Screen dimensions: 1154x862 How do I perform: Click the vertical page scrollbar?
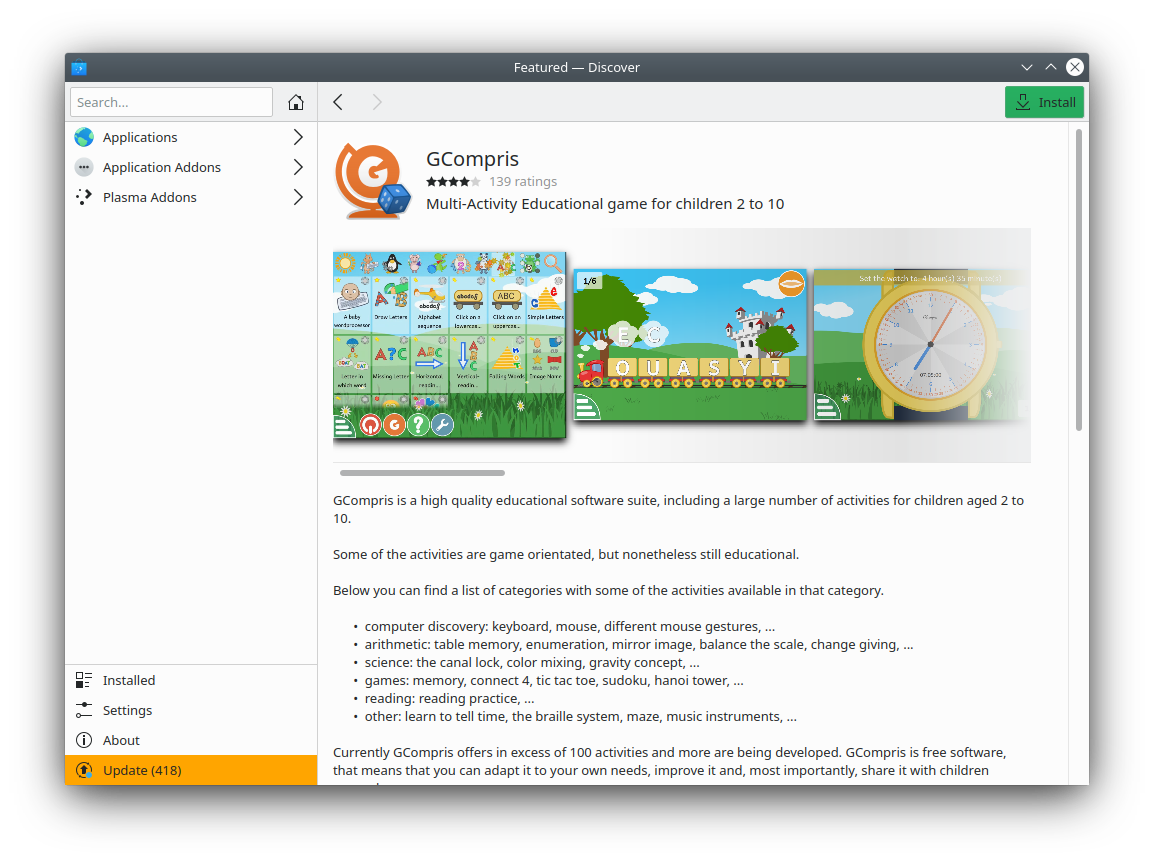pos(1079,280)
